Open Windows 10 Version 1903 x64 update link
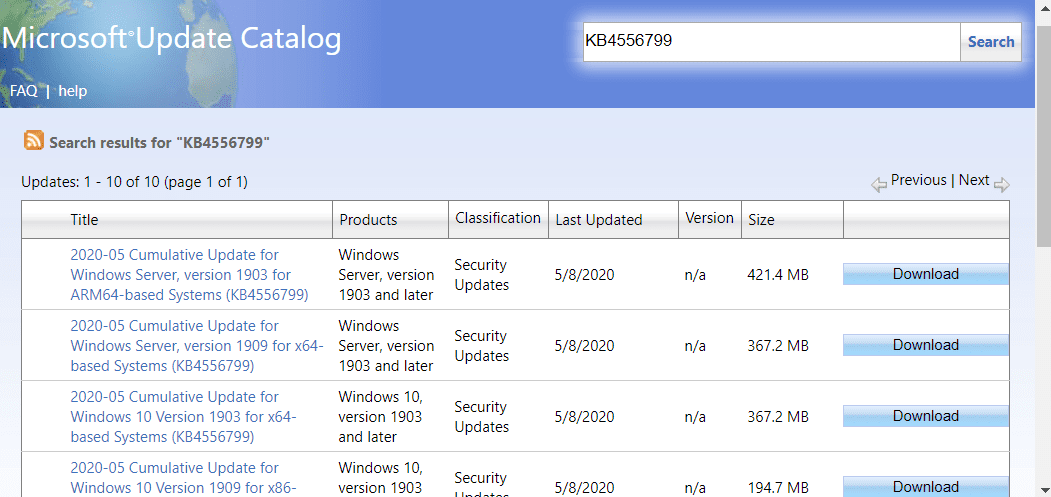This screenshot has height=497, width=1051. [183, 417]
